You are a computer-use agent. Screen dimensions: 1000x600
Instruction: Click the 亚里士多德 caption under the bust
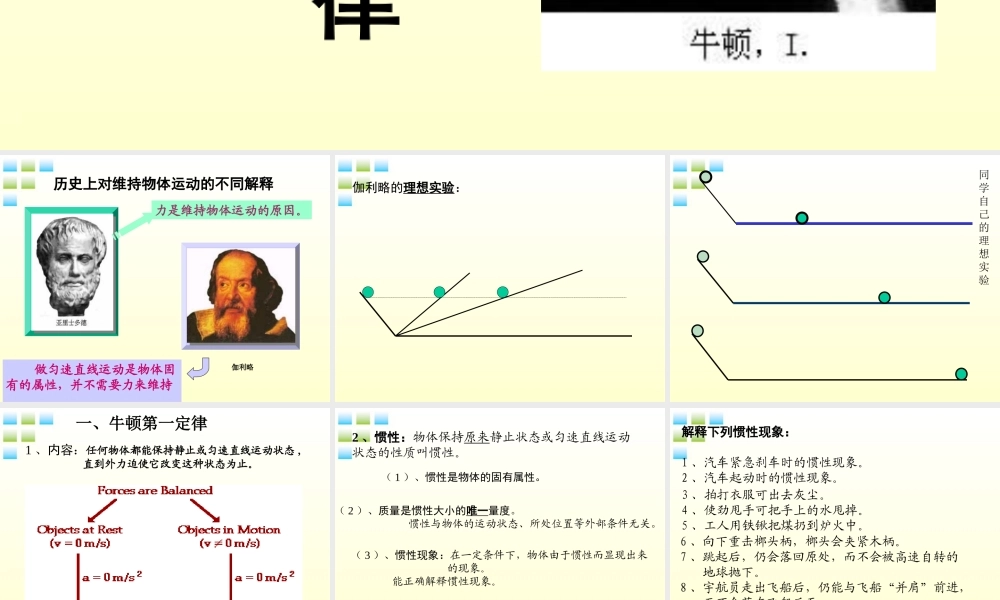71,323
